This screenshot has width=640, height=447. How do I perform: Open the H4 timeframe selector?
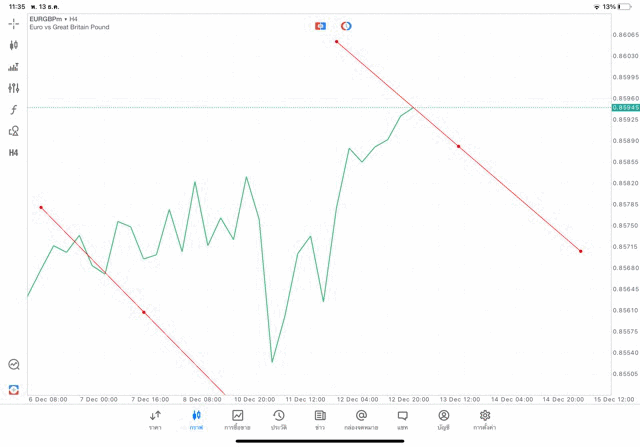tap(13, 153)
